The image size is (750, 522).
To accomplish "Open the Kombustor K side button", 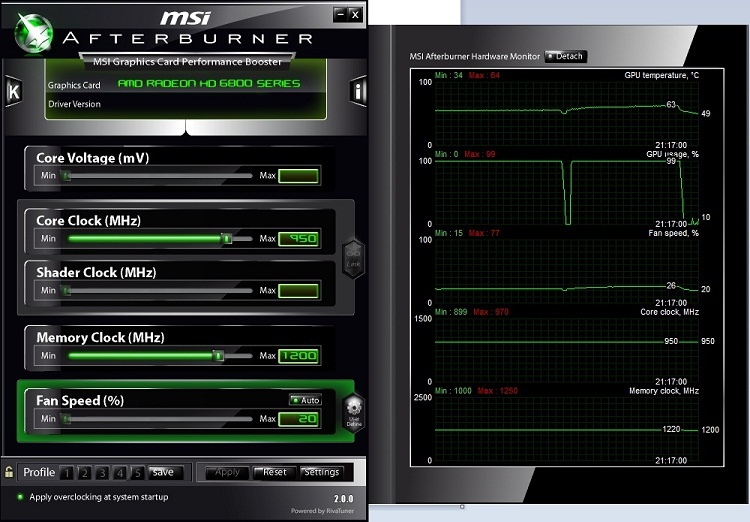I will coord(13,91).
